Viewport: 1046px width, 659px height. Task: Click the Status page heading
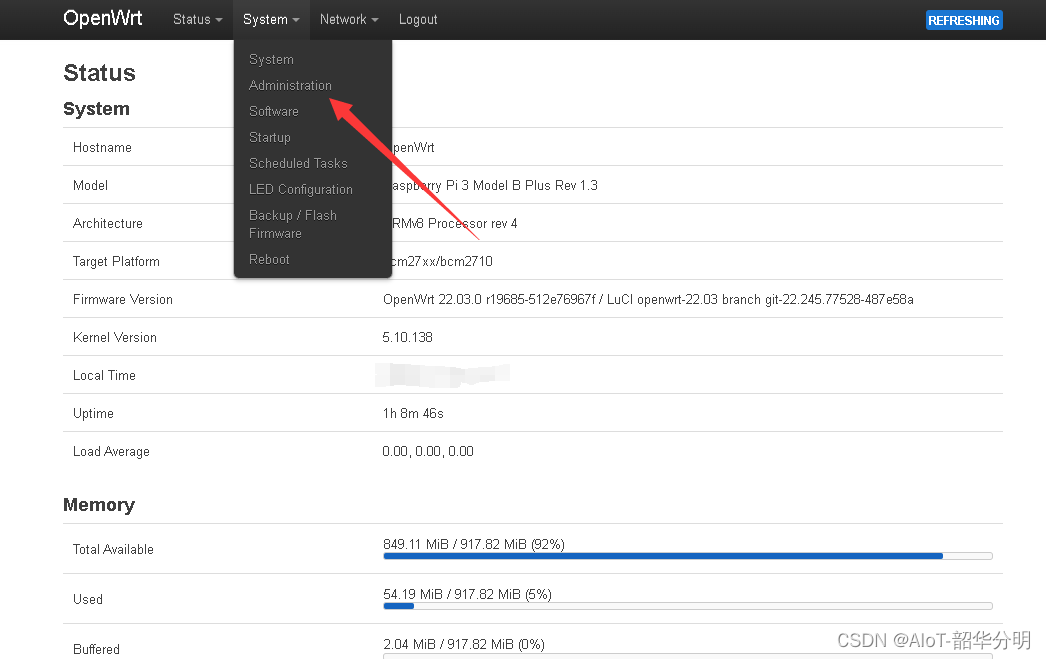tap(99, 73)
